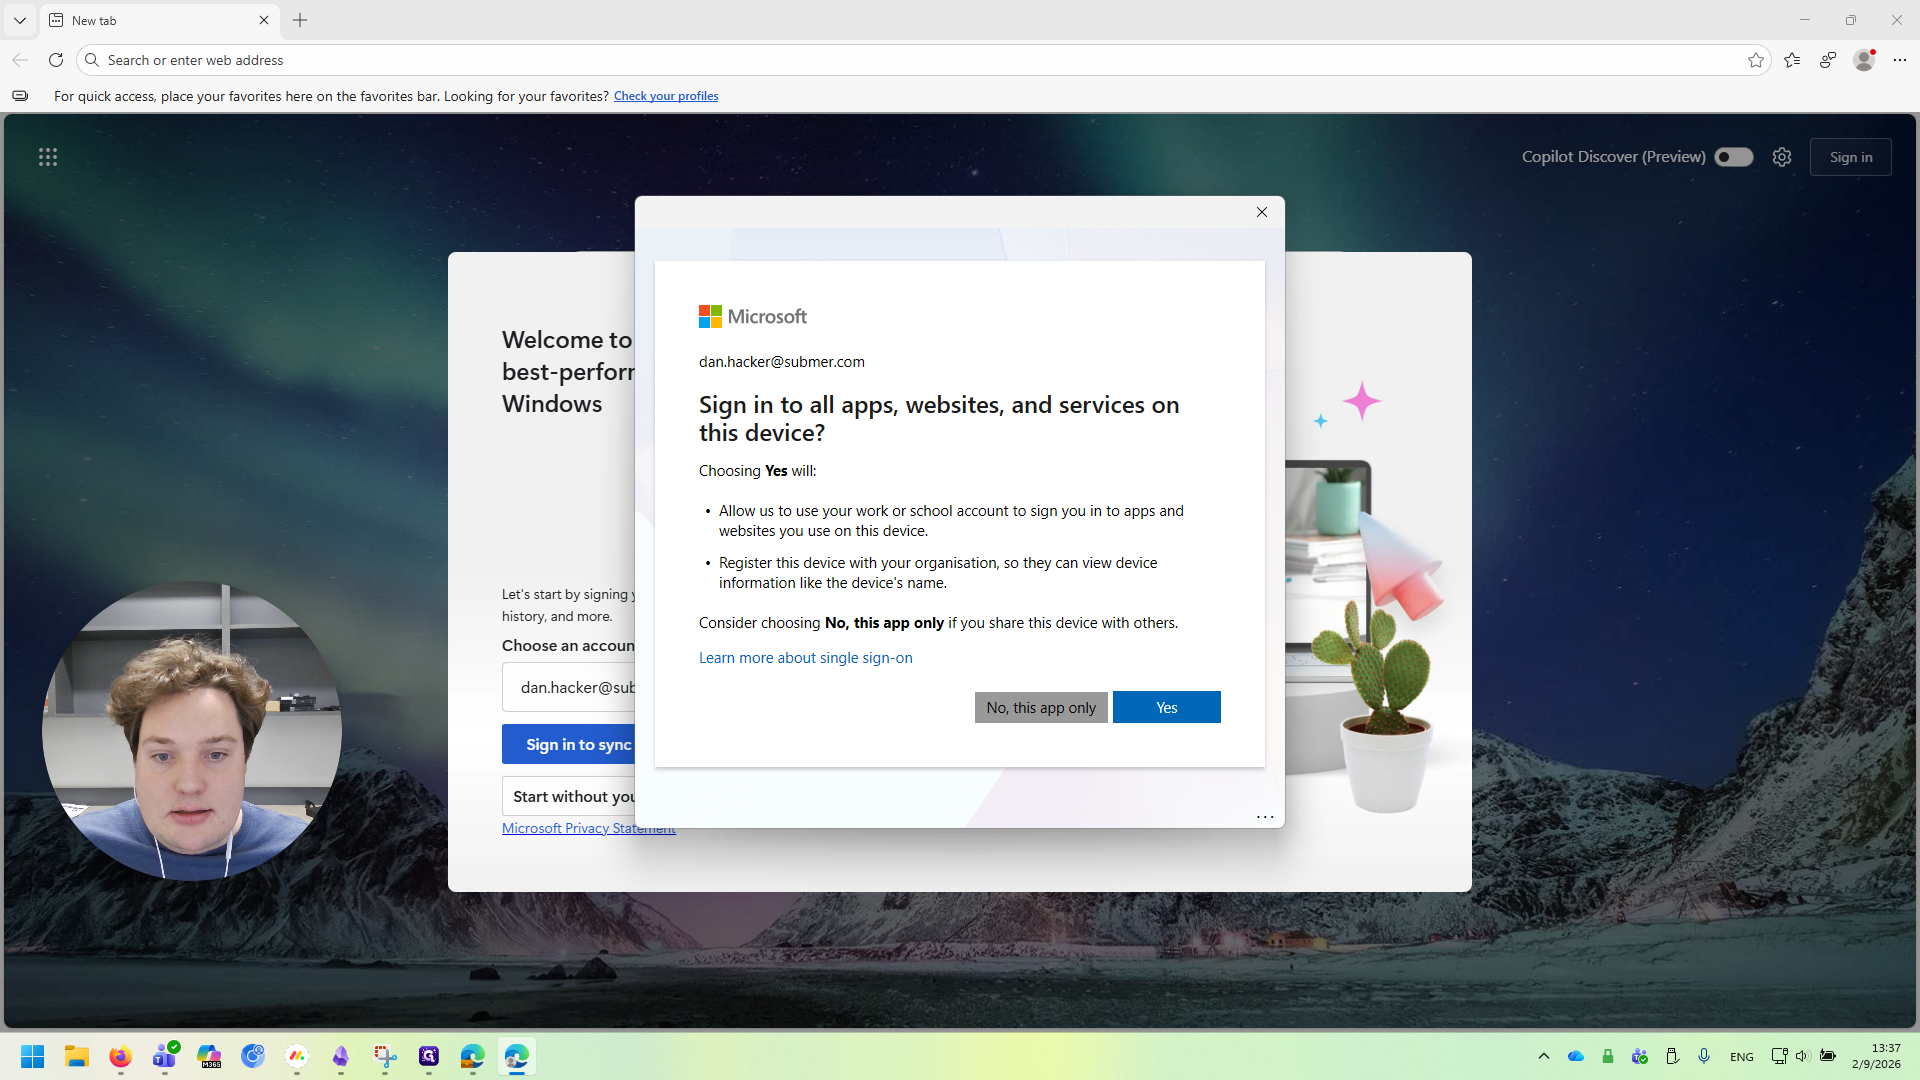Image resolution: width=1920 pixels, height=1080 pixels.
Task: Open a new tab with plus button
Action: (x=300, y=20)
